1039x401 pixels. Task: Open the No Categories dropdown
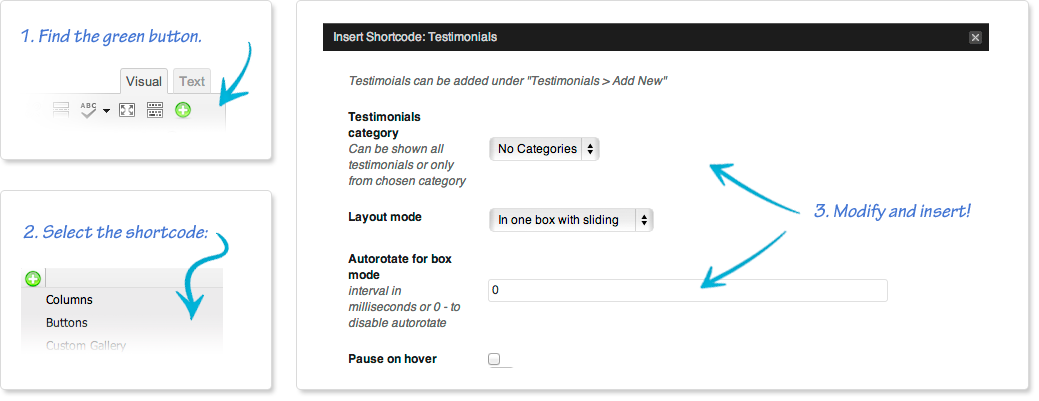(544, 149)
